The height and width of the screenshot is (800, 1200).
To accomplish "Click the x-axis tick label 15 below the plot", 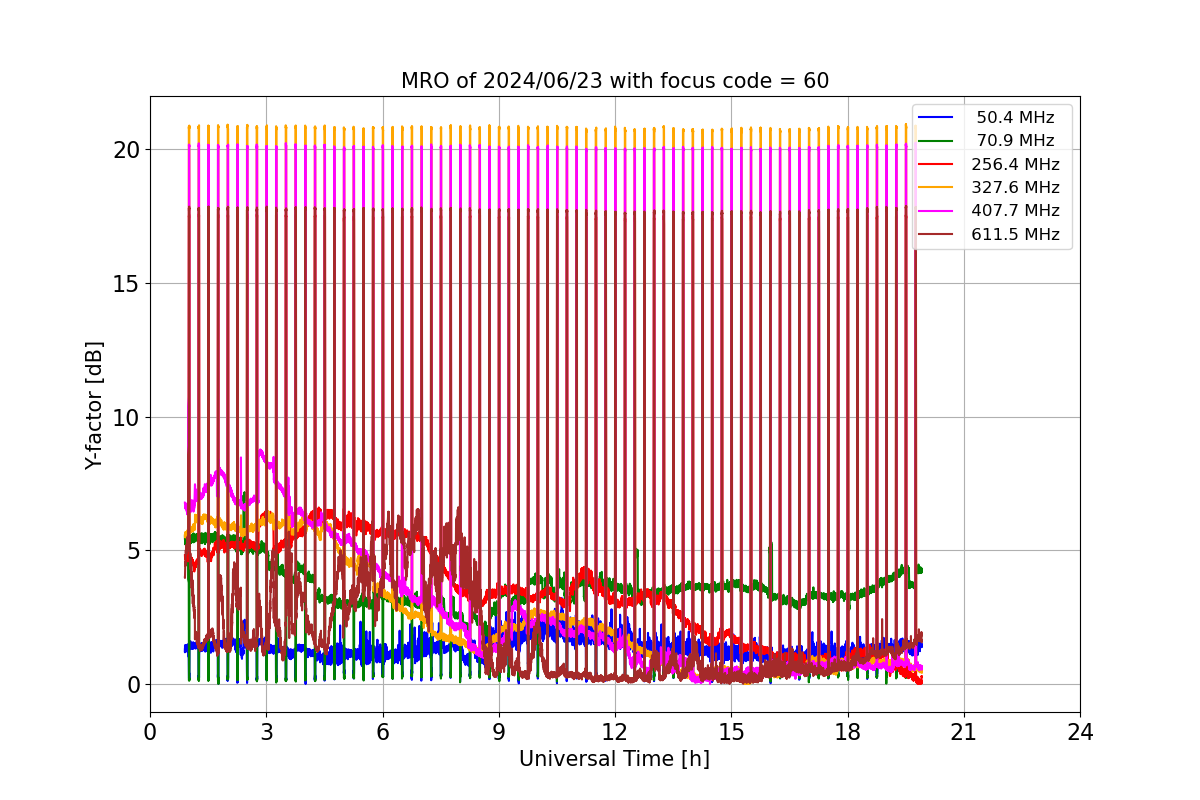I will pyautogui.click(x=731, y=731).
